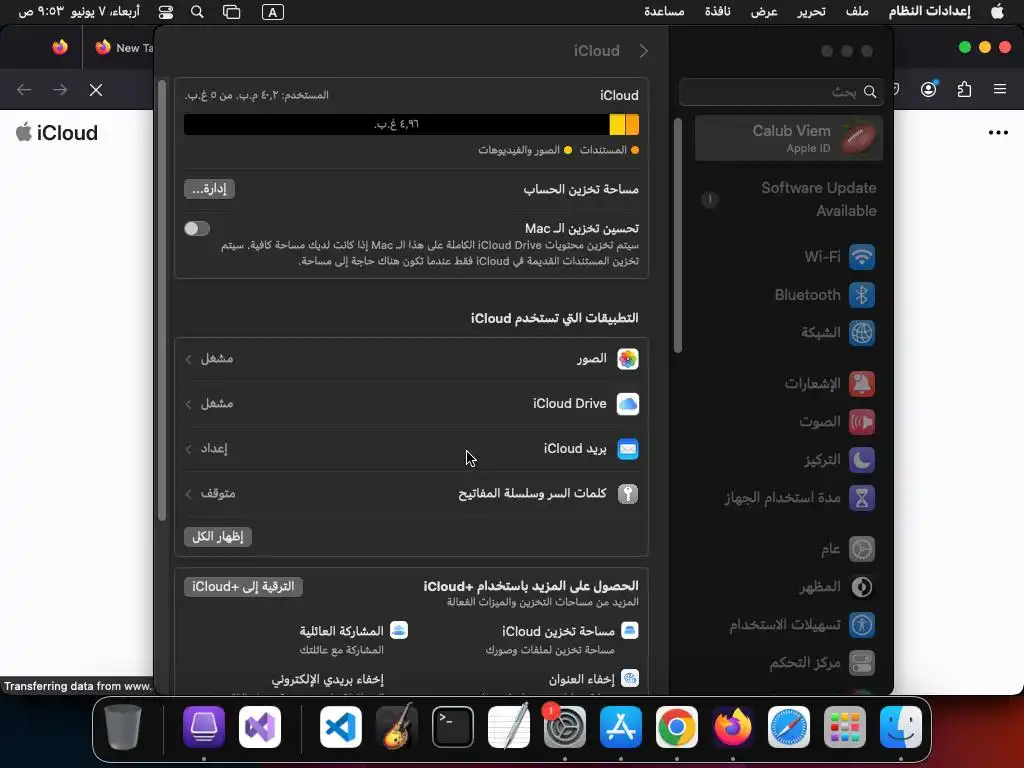Image resolution: width=1024 pixels, height=768 pixels.
Task: Click yellow photos segment of storage bar
Action: coord(616,124)
